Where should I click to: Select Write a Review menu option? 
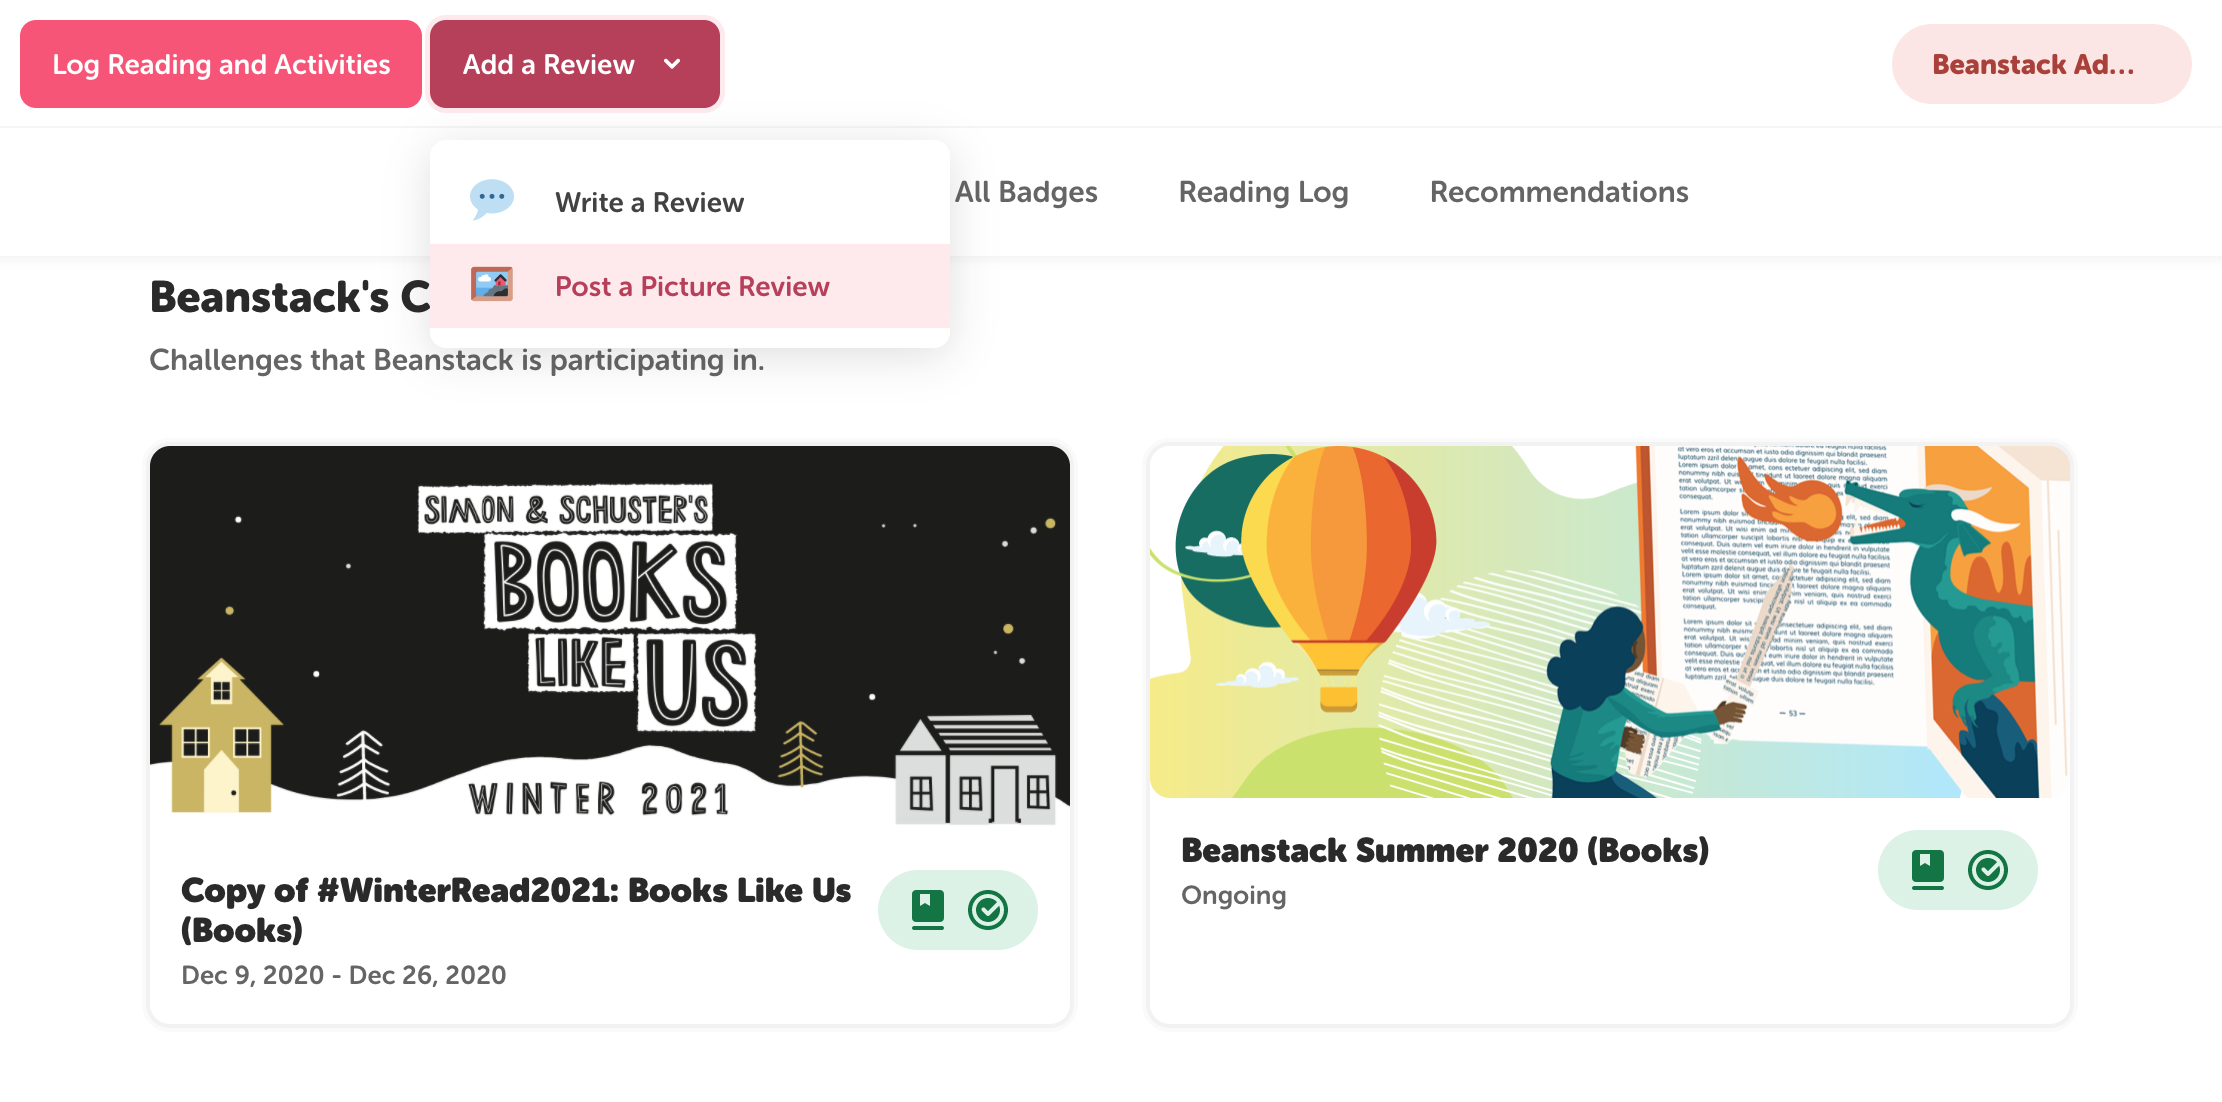(649, 202)
